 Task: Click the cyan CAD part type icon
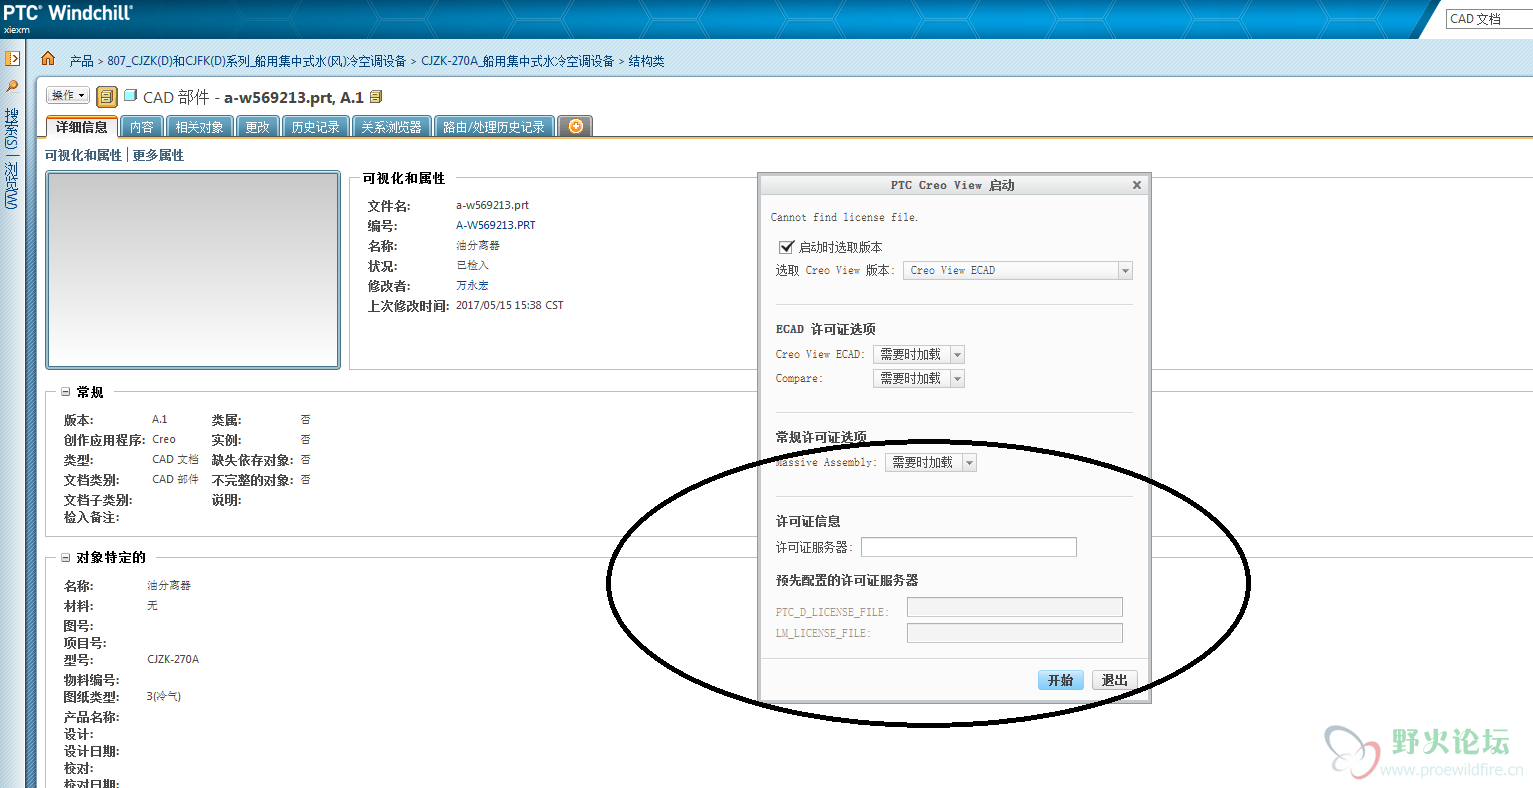tap(130, 96)
